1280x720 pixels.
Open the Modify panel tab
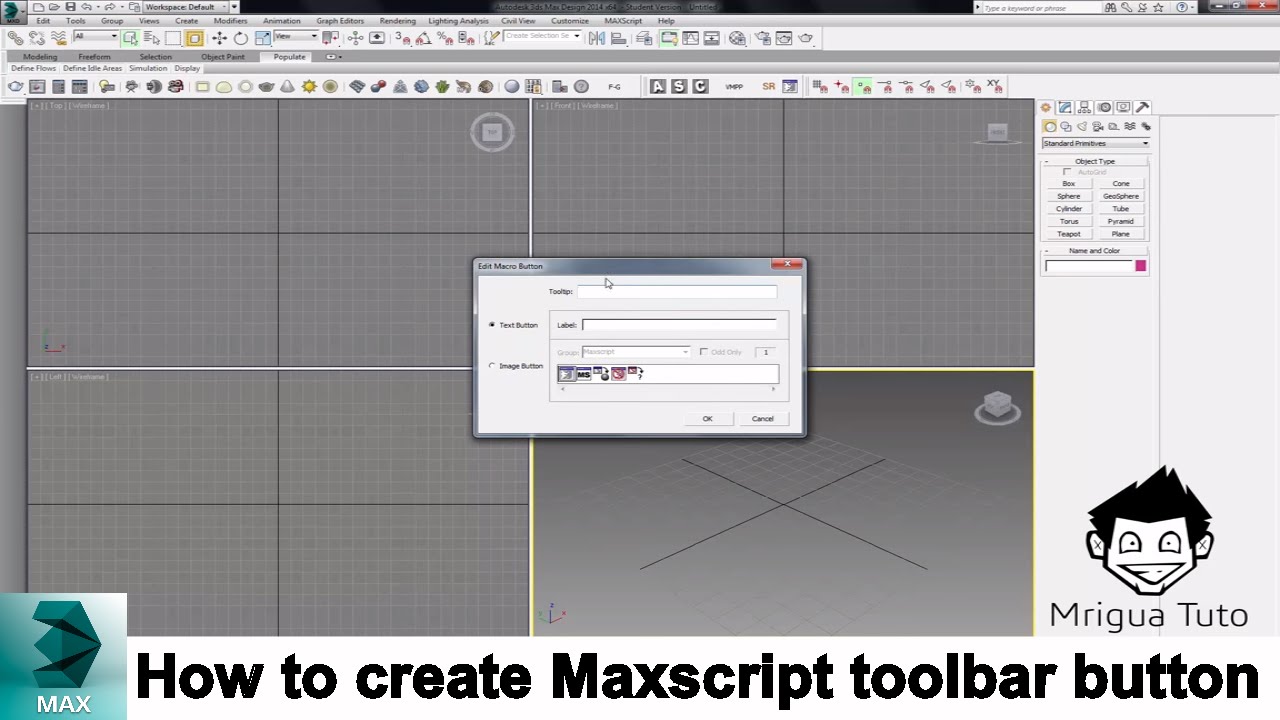1065,107
